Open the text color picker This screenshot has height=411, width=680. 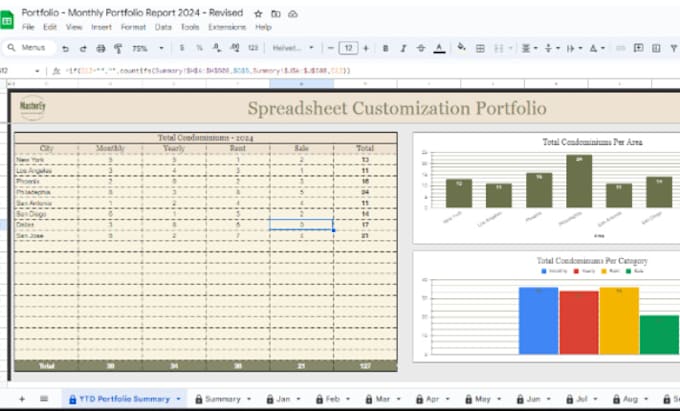pyautogui.click(x=439, y=48)
